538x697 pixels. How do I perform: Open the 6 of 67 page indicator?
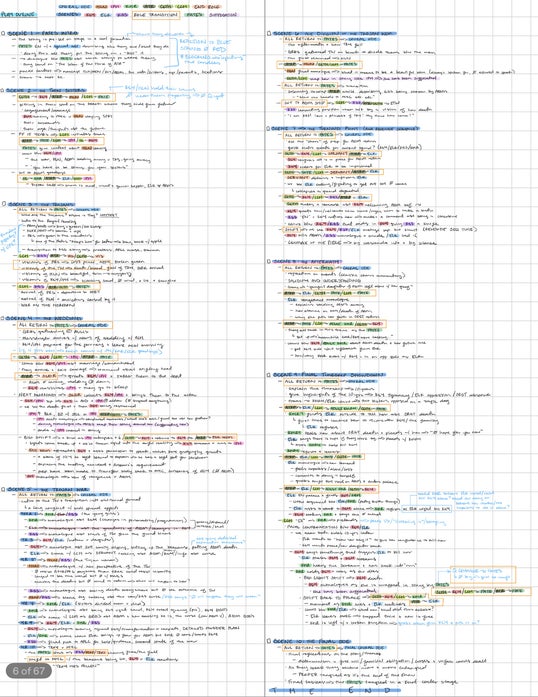29,671
